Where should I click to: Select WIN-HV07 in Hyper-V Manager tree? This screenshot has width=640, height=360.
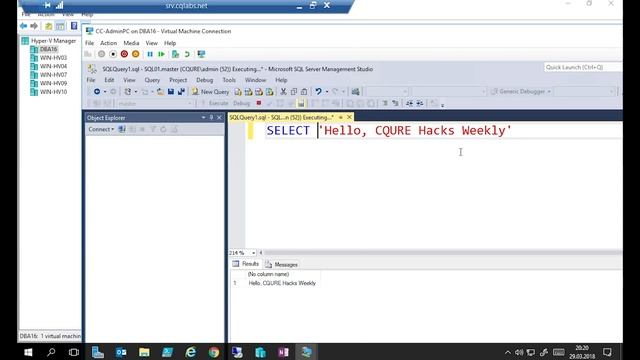pos(53,75)
